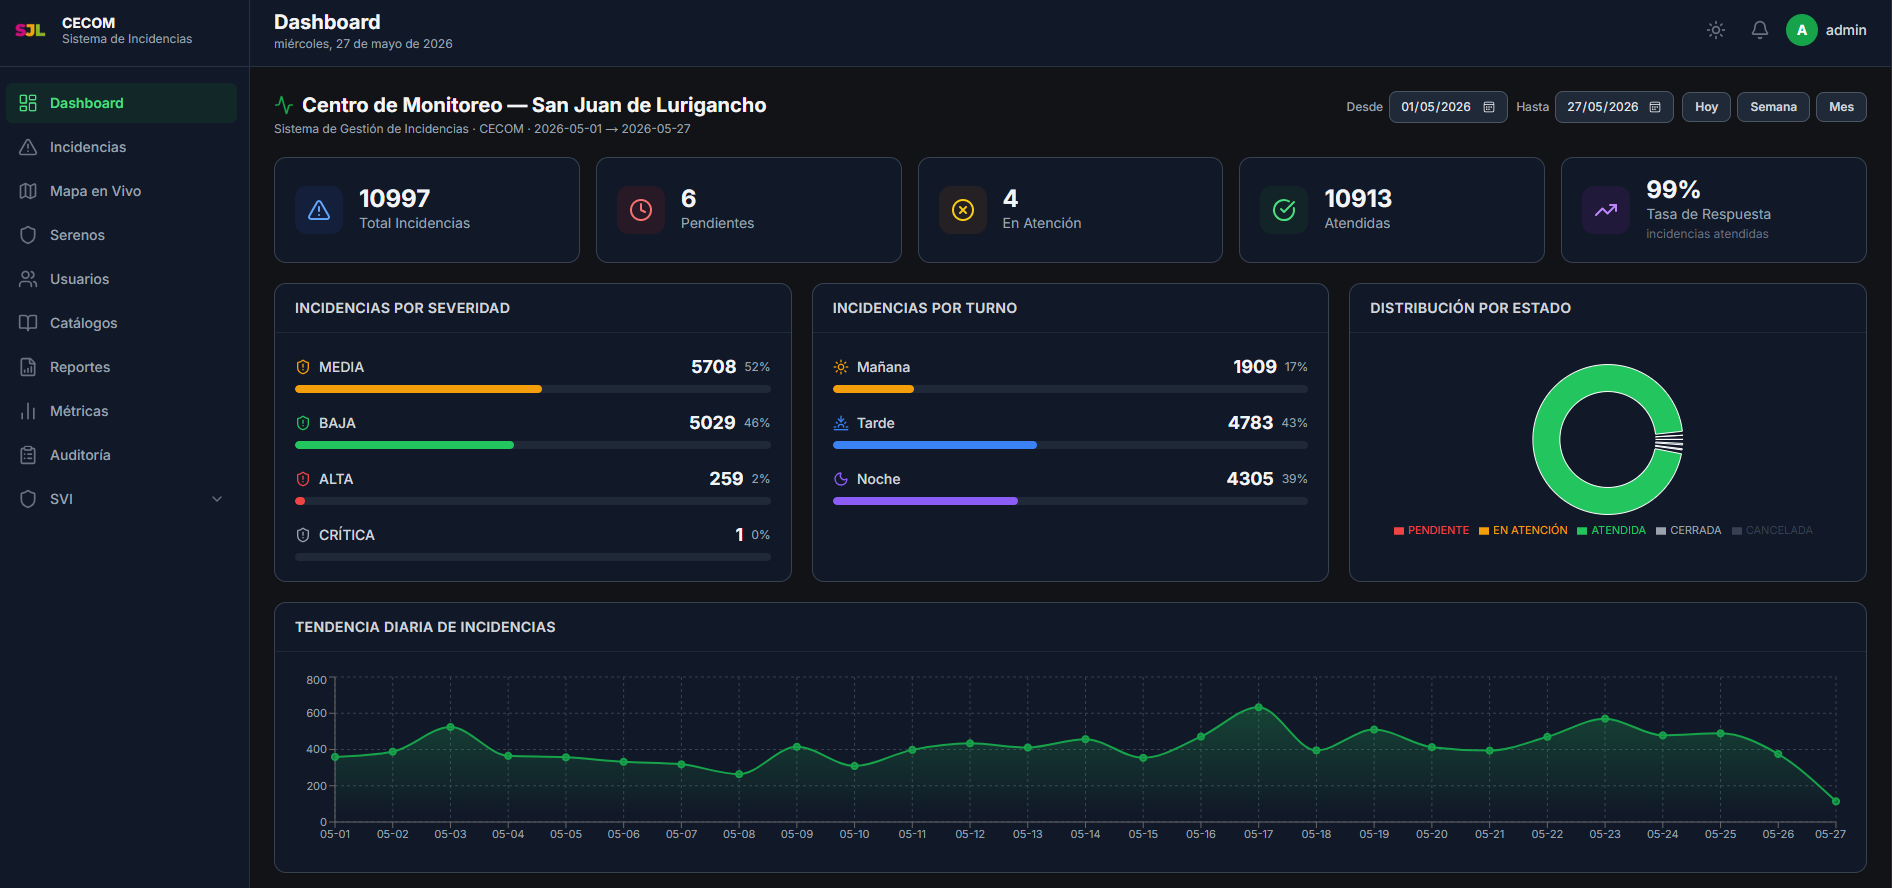Open the Incidencias section

coord(122,147)
